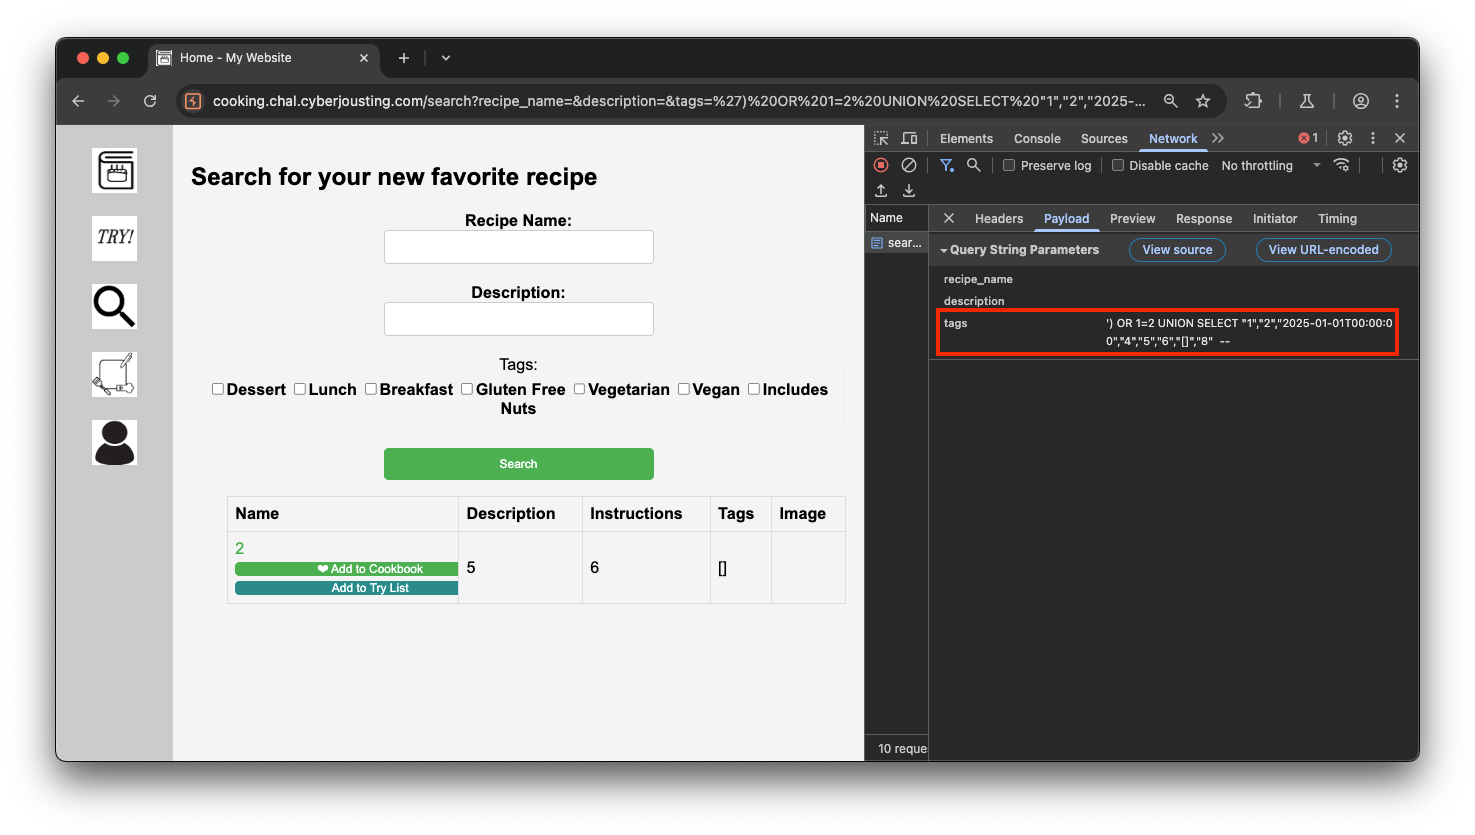1475x835 pixels.
Task: Toggle the device toolbar in DevTools
Action: click(x=909, y=138)
